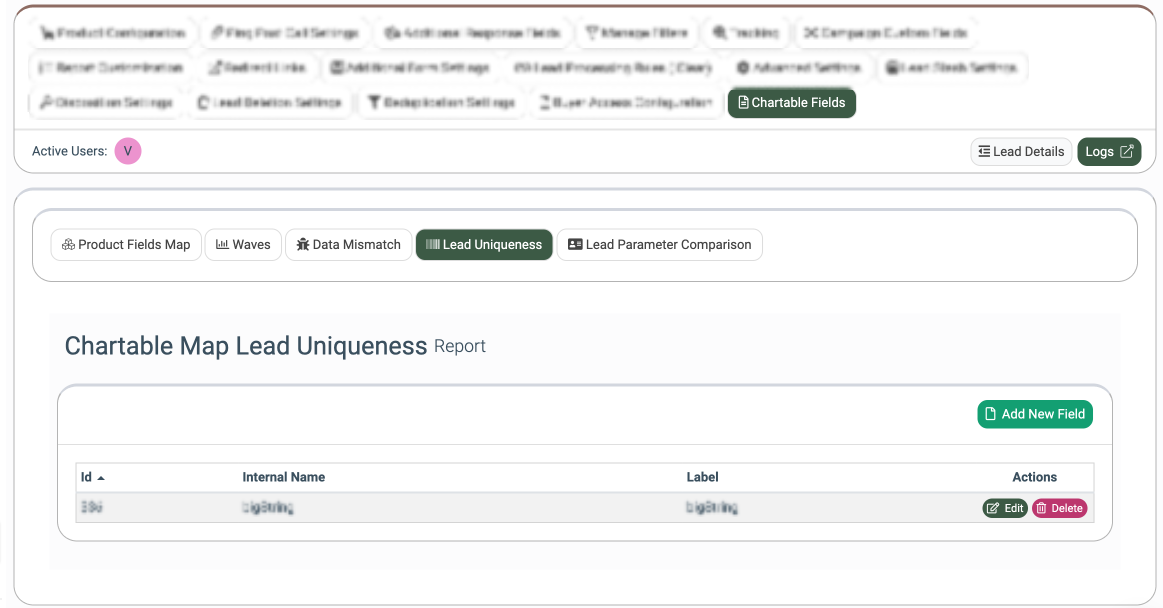Open the Product Configuration tab
Image resolution: width=1163 pixels, height=608 pixels.
click(112, 33)
